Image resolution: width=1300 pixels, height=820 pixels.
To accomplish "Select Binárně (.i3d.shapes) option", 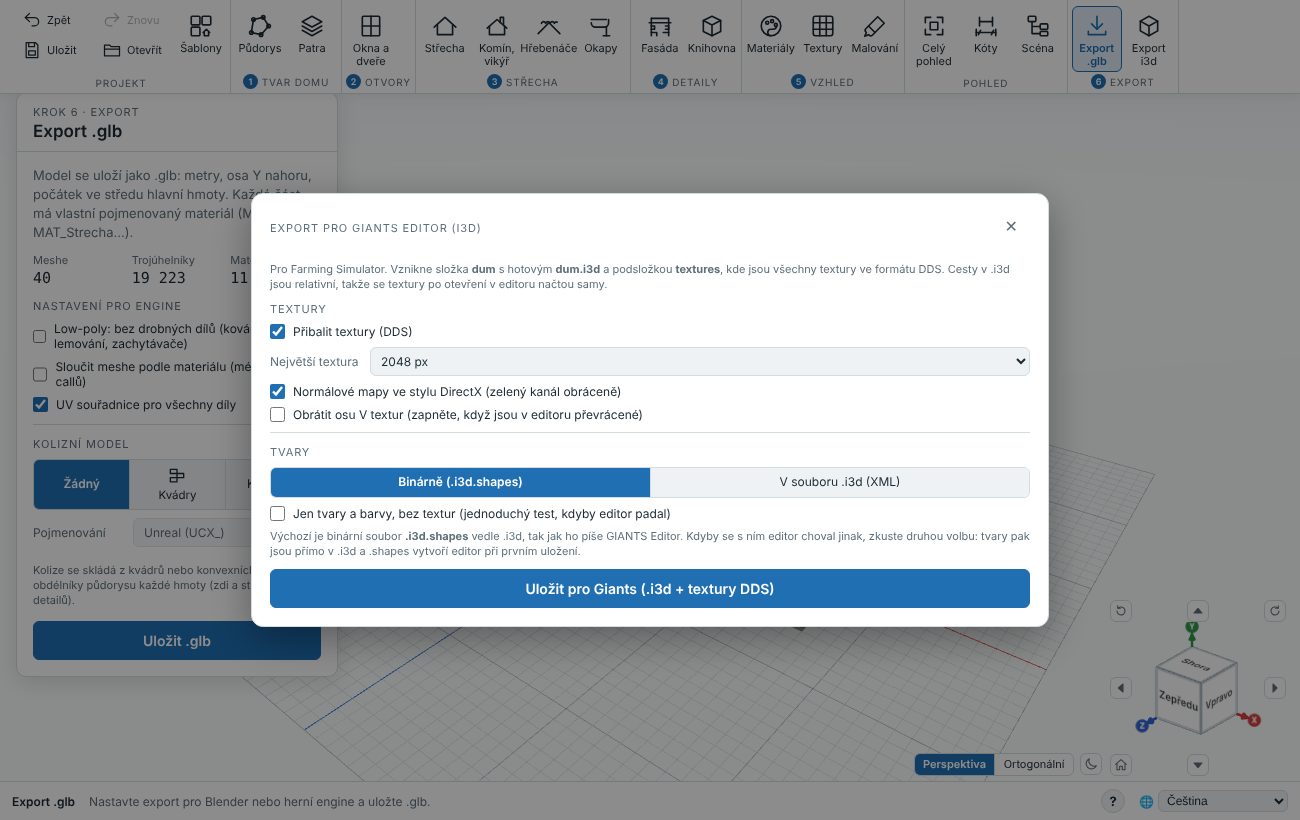I will coord(460,482).
